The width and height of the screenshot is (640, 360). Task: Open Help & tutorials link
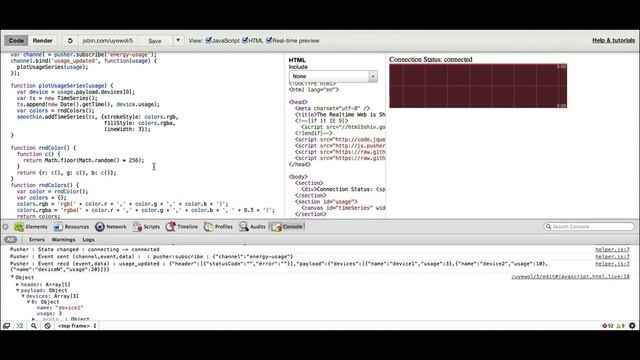point(613,40)
